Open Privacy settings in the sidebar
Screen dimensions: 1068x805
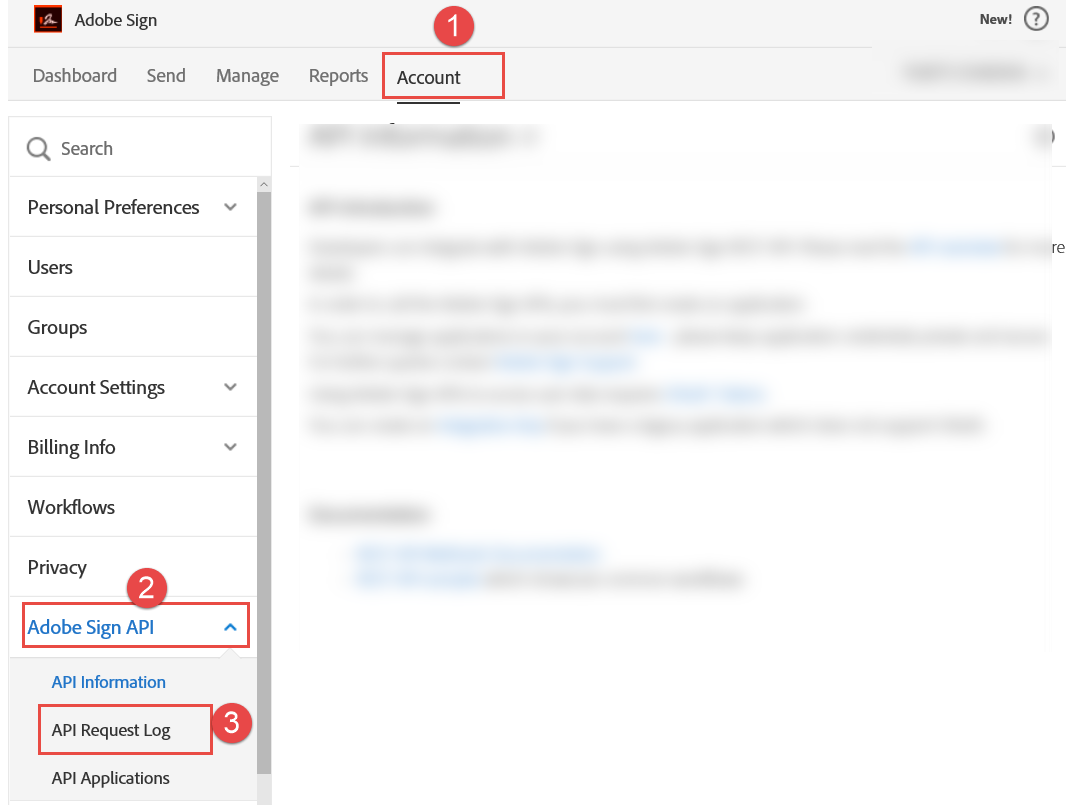56,567
